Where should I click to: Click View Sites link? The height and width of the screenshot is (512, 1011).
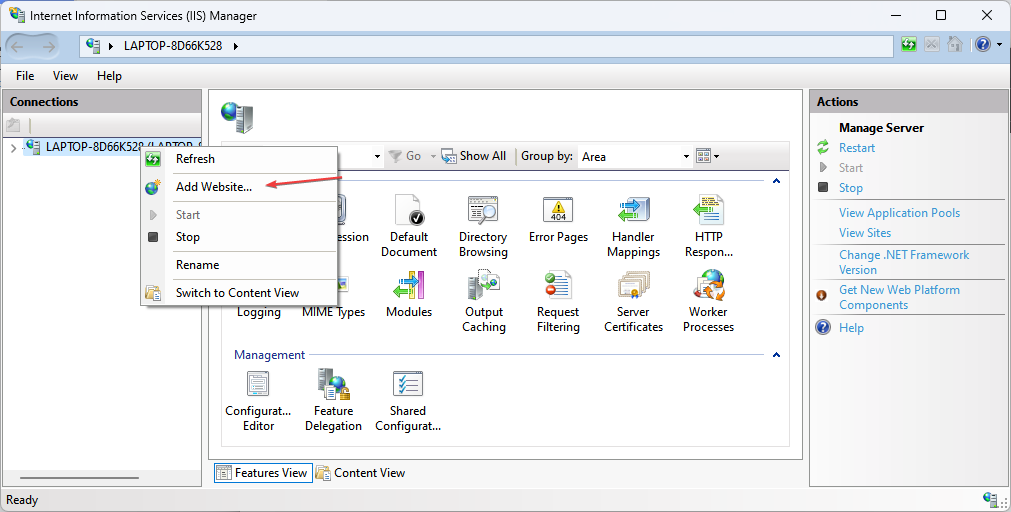pos(865,233)
